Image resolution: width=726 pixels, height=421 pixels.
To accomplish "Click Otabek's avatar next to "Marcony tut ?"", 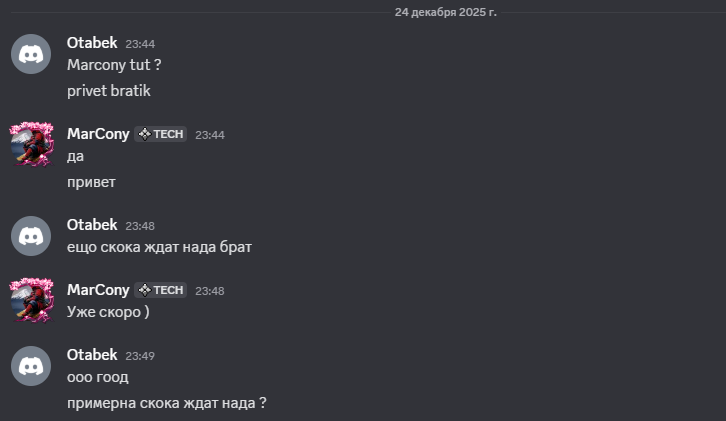I will coord(30,53).
